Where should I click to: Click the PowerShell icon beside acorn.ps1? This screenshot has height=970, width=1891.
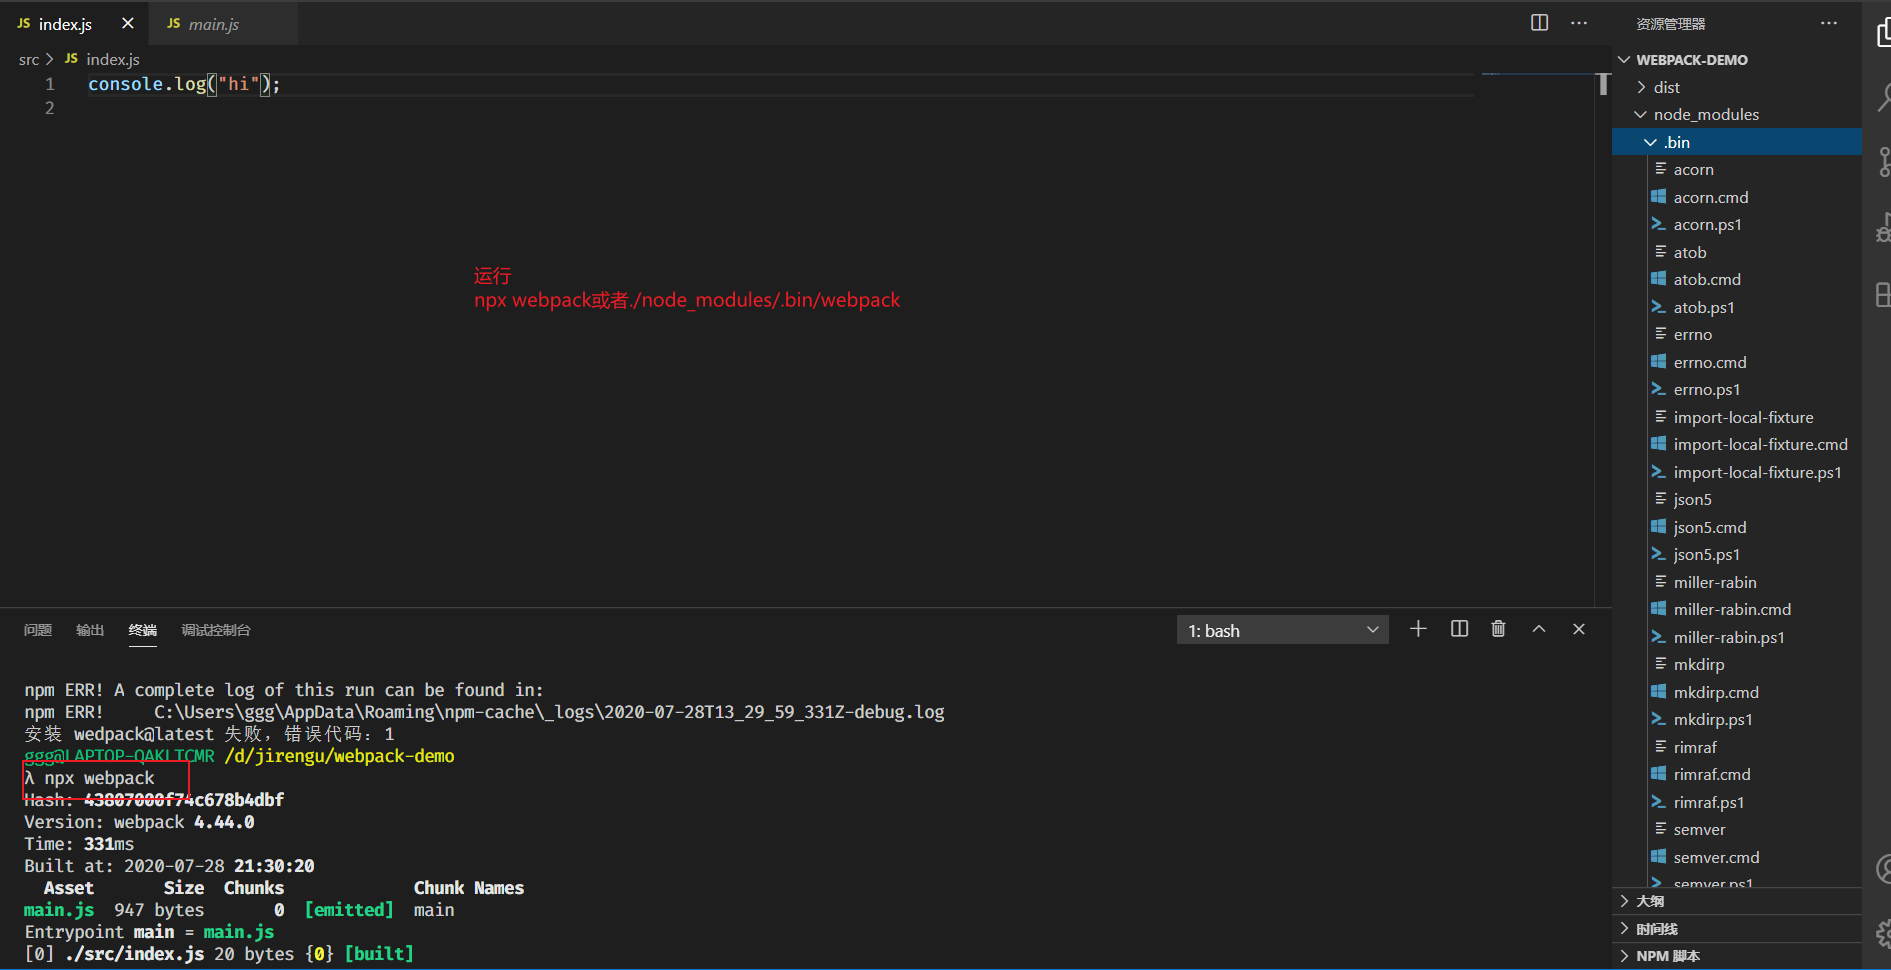click(x=1659, y=224)
